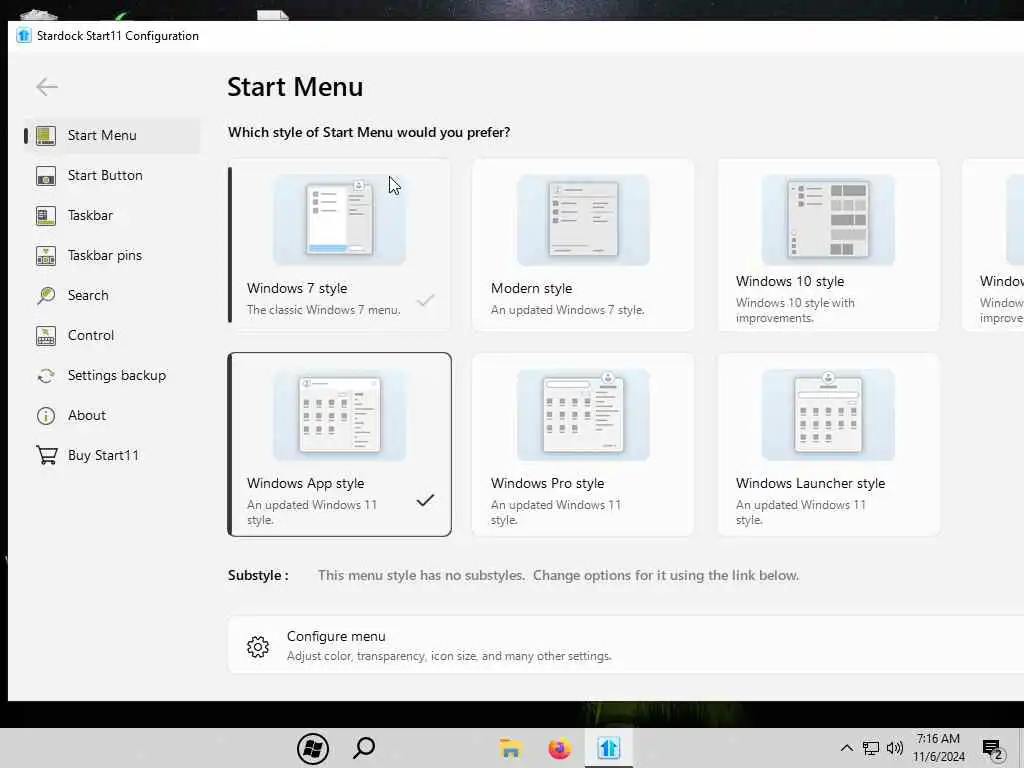Open the Start Button section

(x=112, y=176)
